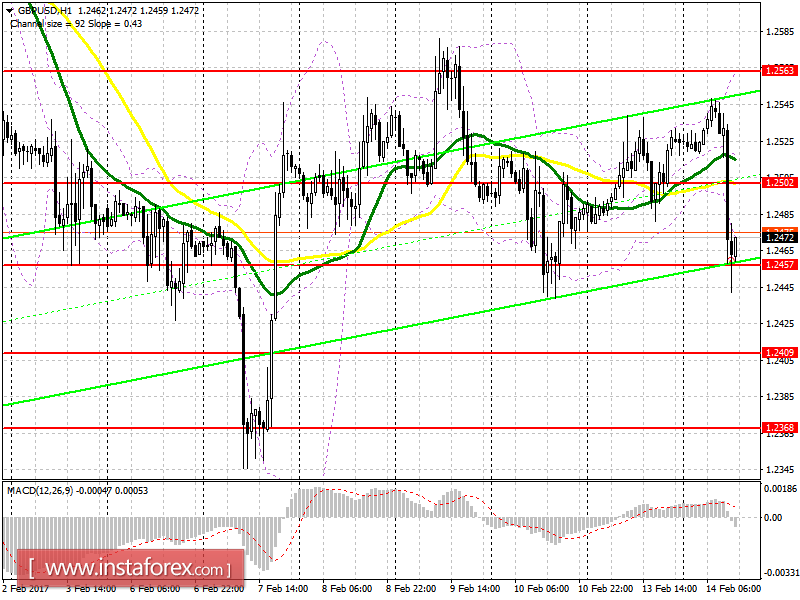Select the 14 Feb 06:00 time axis marker
This screenshot has height=600, width=800.
click(733, 588)
